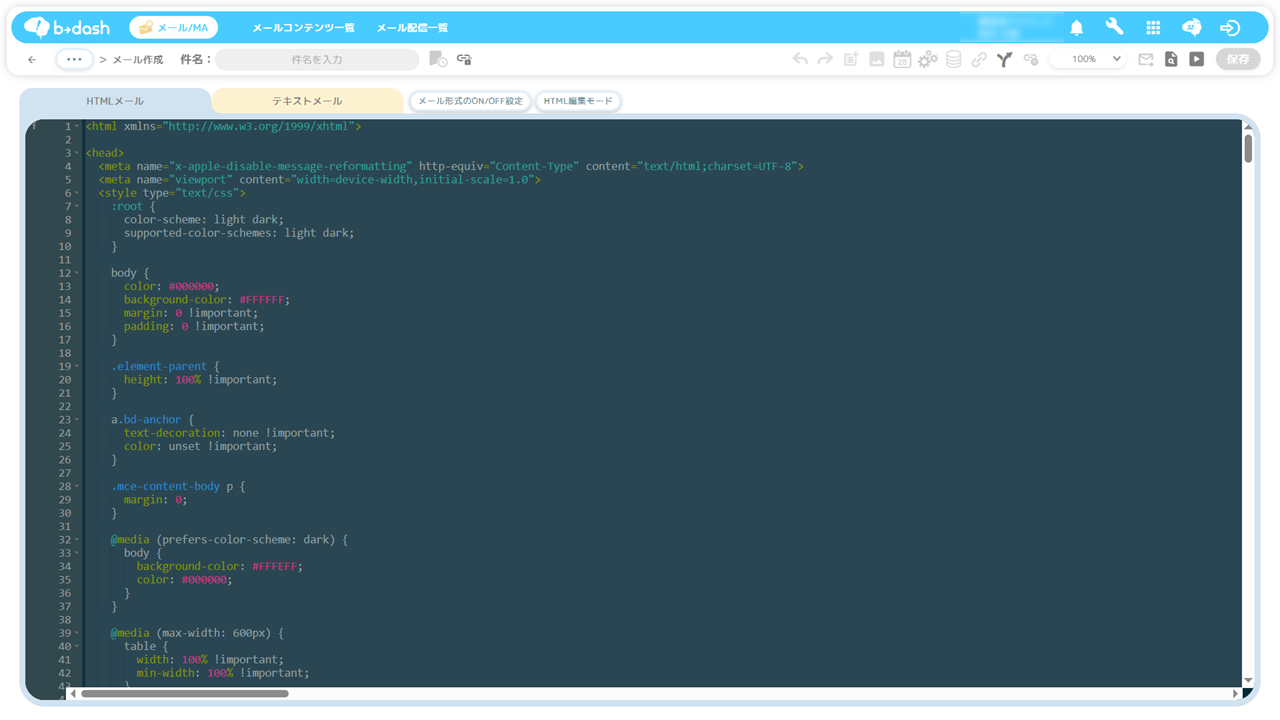Switch to the HTMLメール tab
Image resolution: width=1280 pixels, height=720 pixels.
coord(115,101)
